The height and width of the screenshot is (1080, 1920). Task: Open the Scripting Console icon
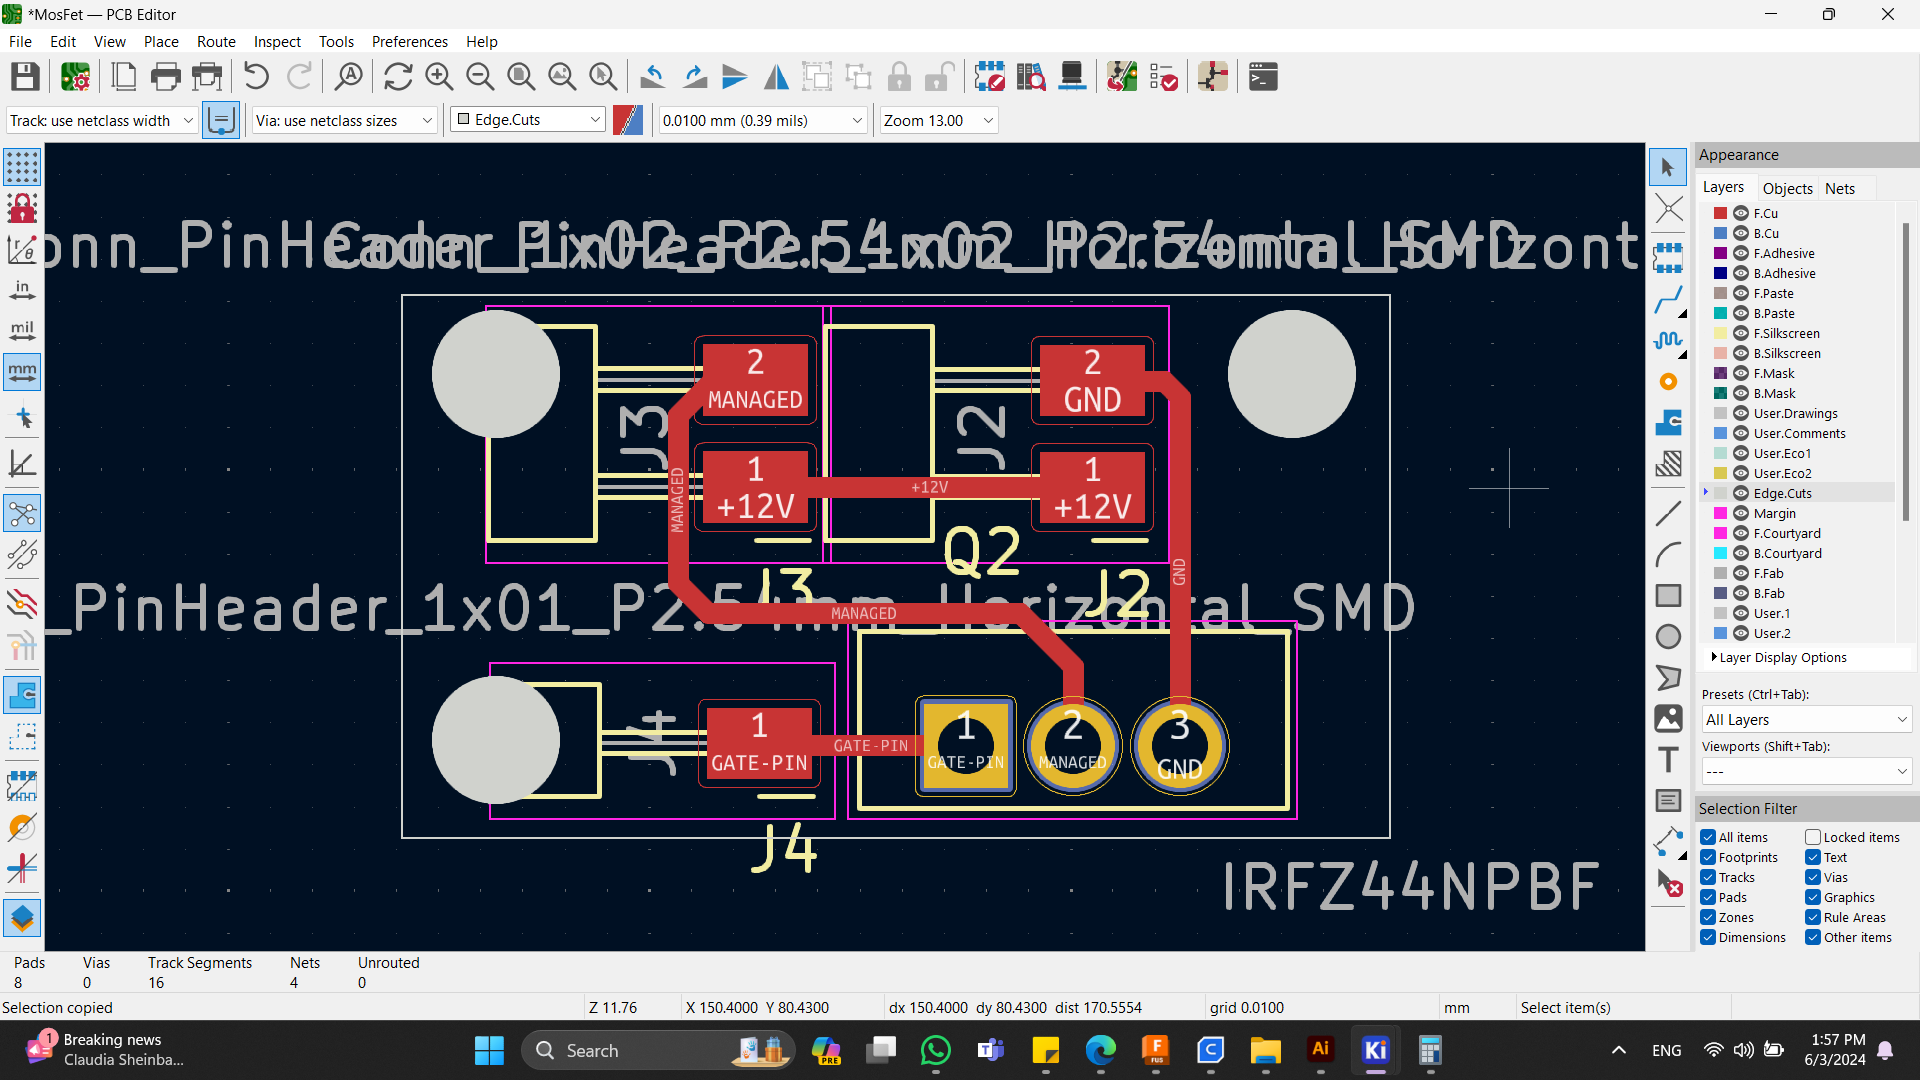point(1263,77)
